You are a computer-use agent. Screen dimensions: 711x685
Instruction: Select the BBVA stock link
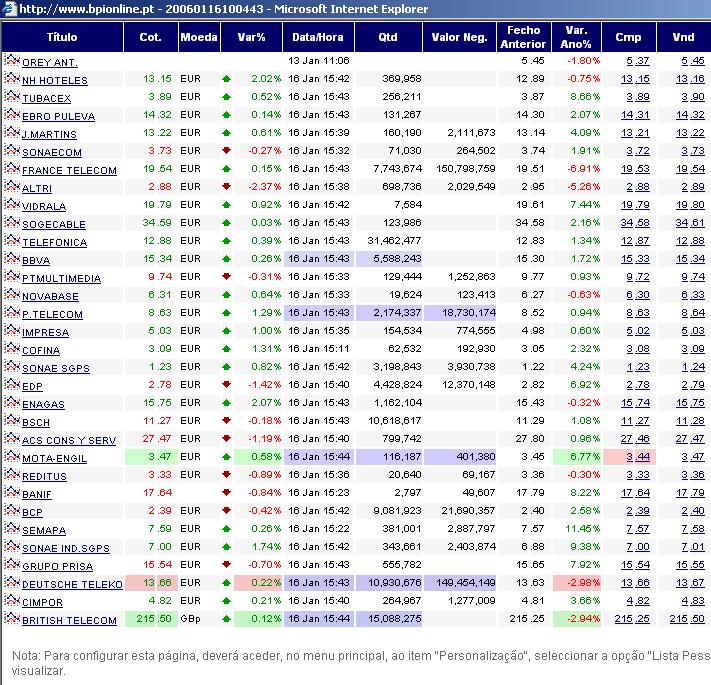tap(36, 260)
